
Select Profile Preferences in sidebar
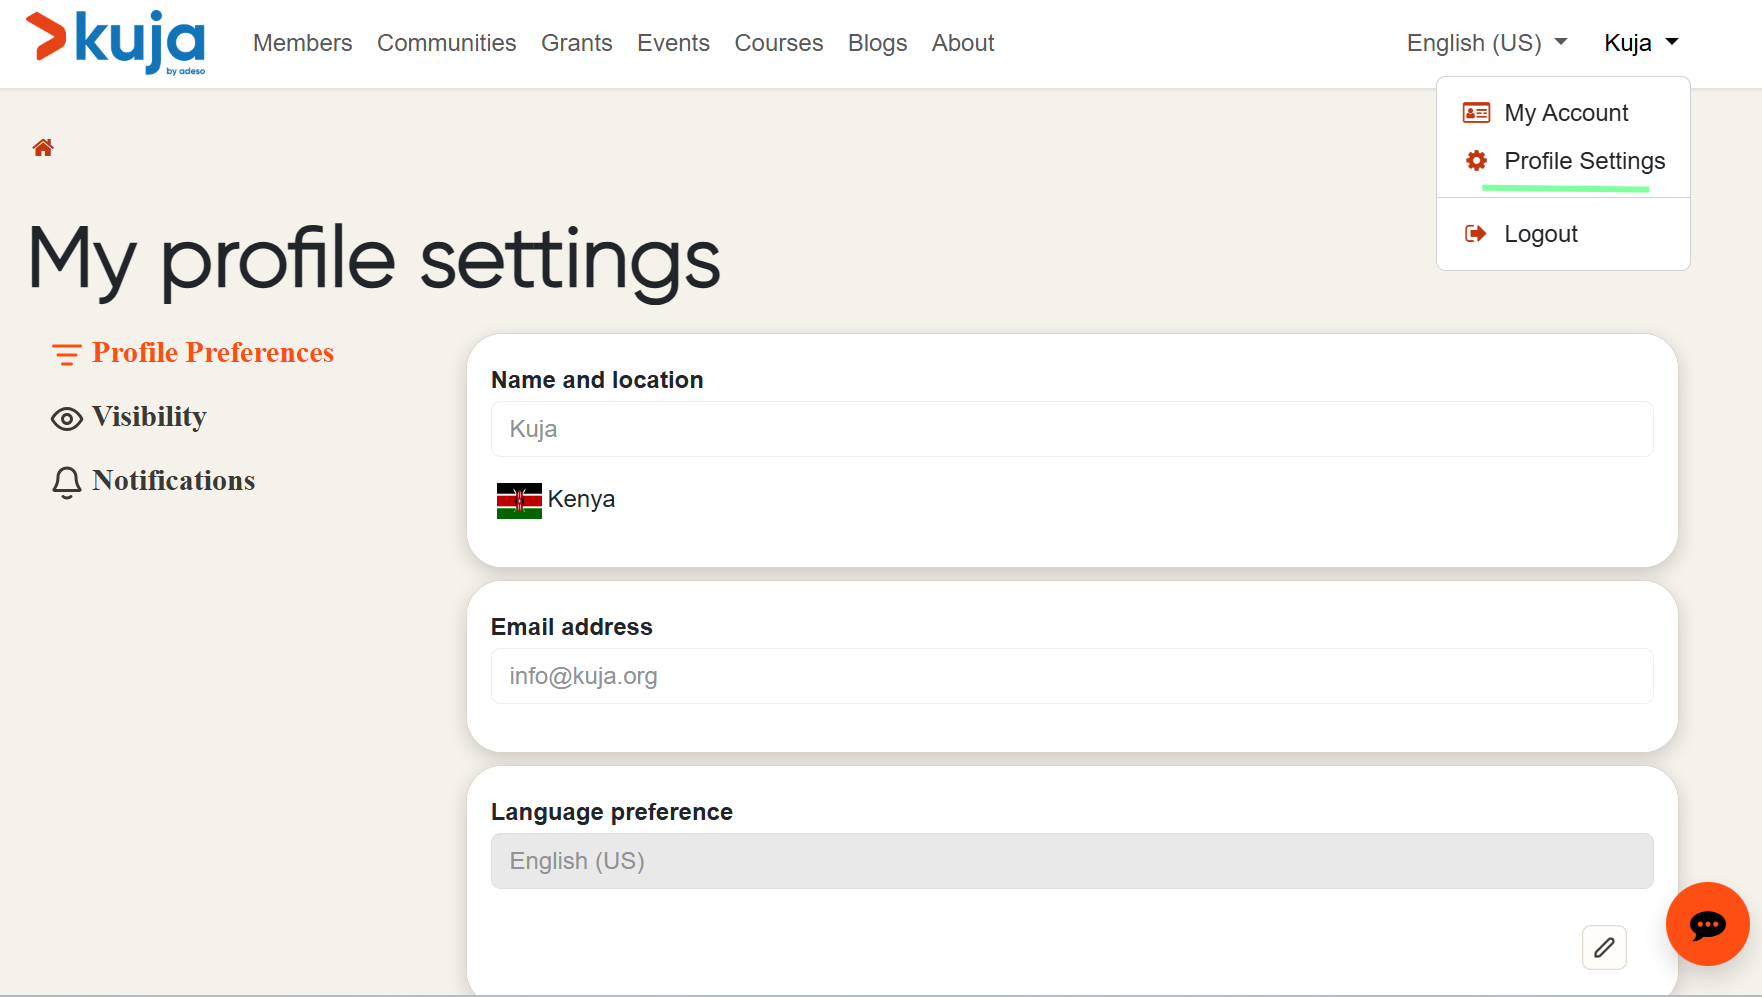coord(212,353)
